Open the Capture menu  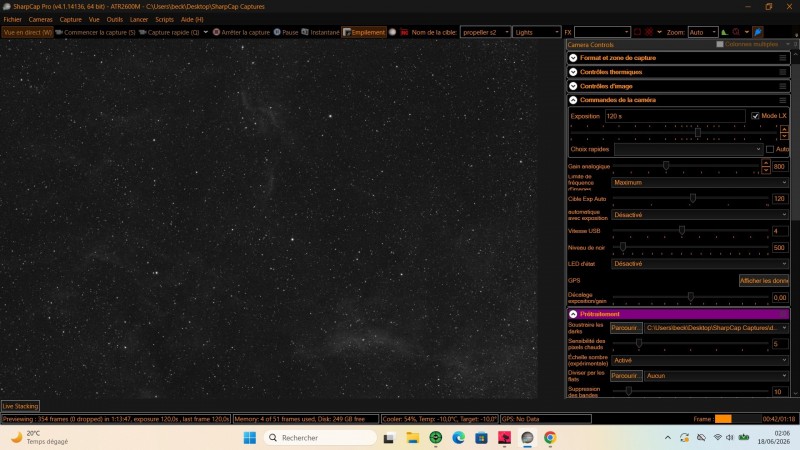pyautogui.click(x=70, y=19)
